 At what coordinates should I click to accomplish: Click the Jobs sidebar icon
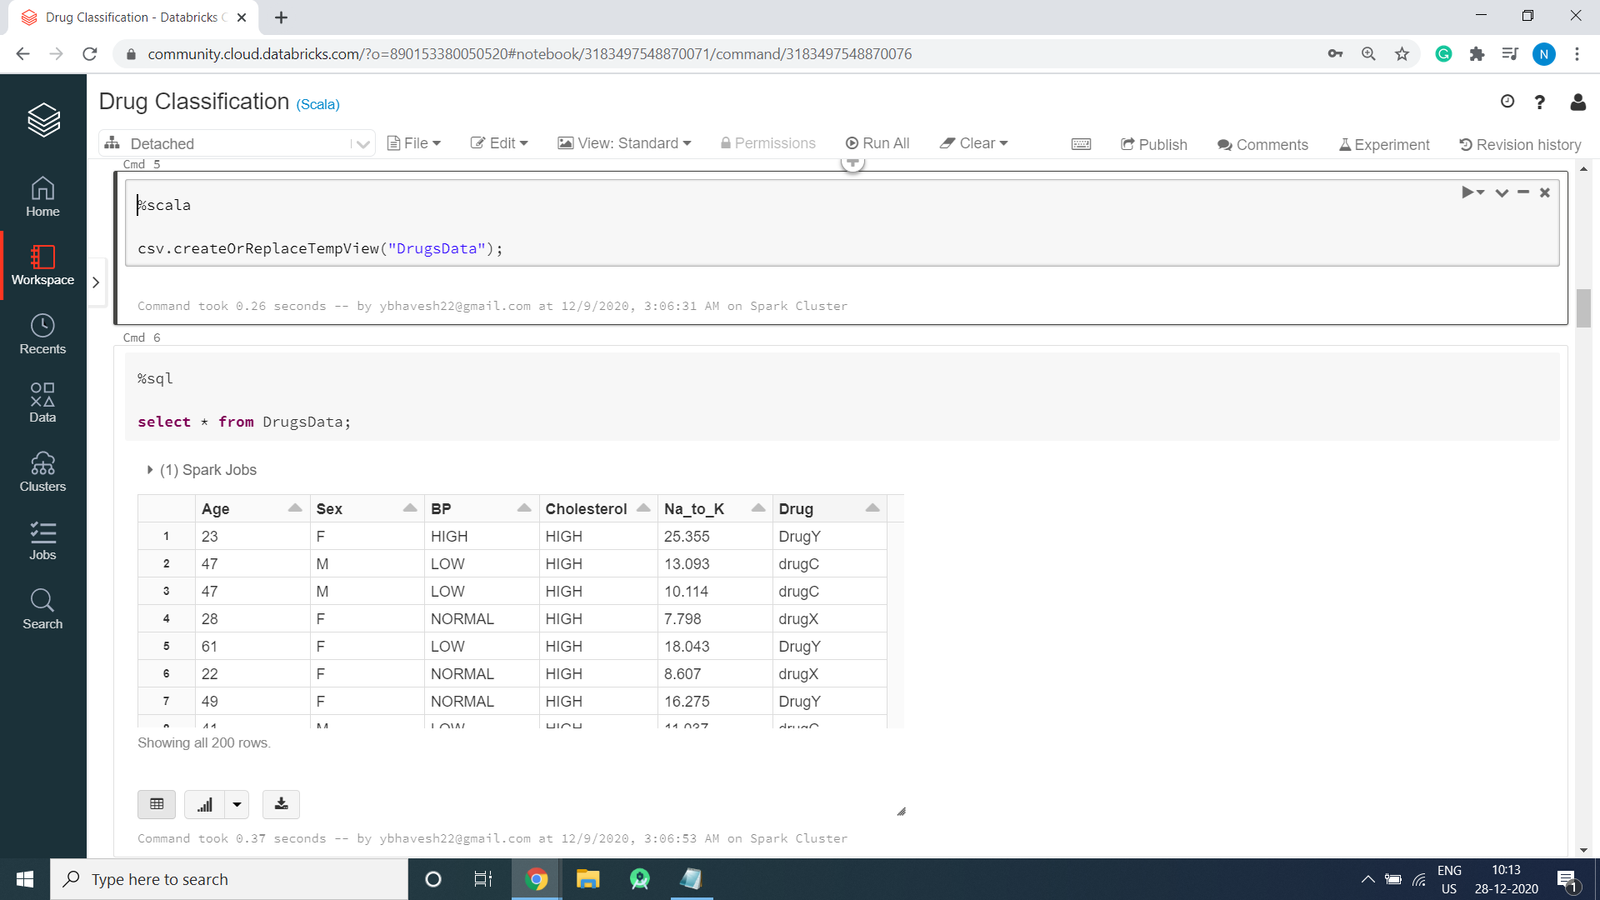point(42,540)
